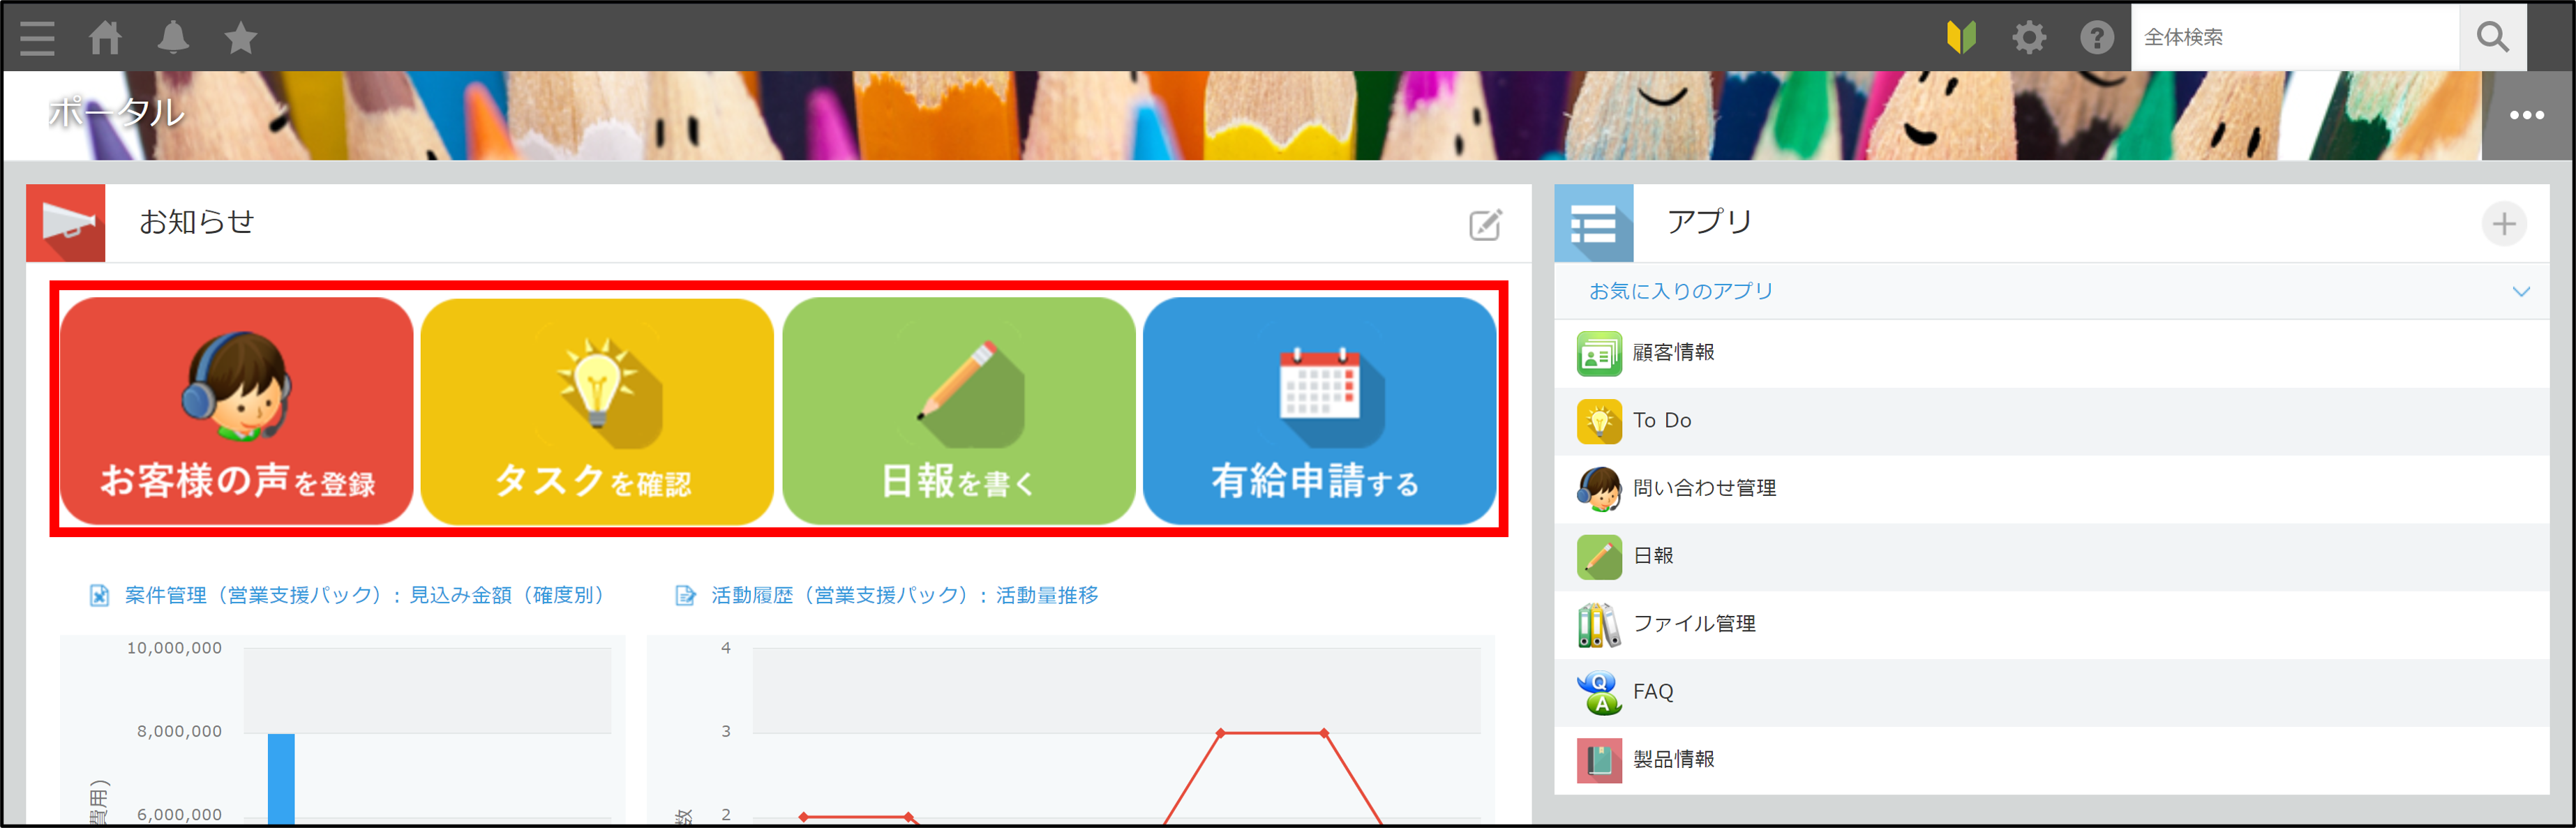Viewport: 2576px width, 828px height.
Task: Open help using the question mark icon
Action: tap(2095, 37)
